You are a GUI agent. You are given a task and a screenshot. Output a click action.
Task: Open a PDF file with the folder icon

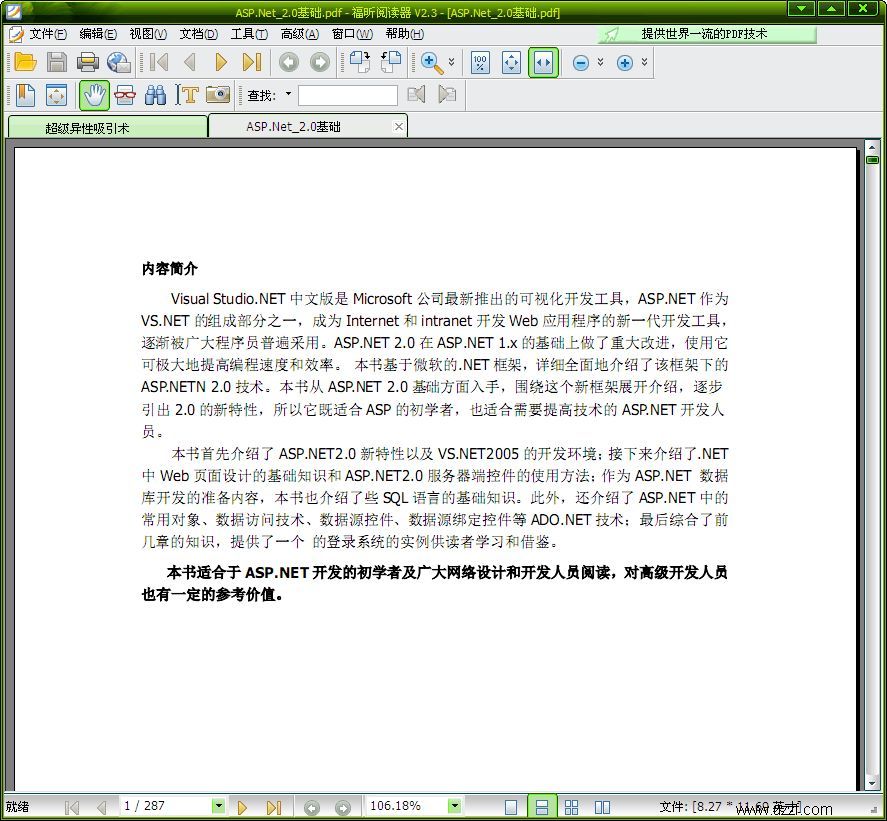pyautogui.click(x=25, y=62)
